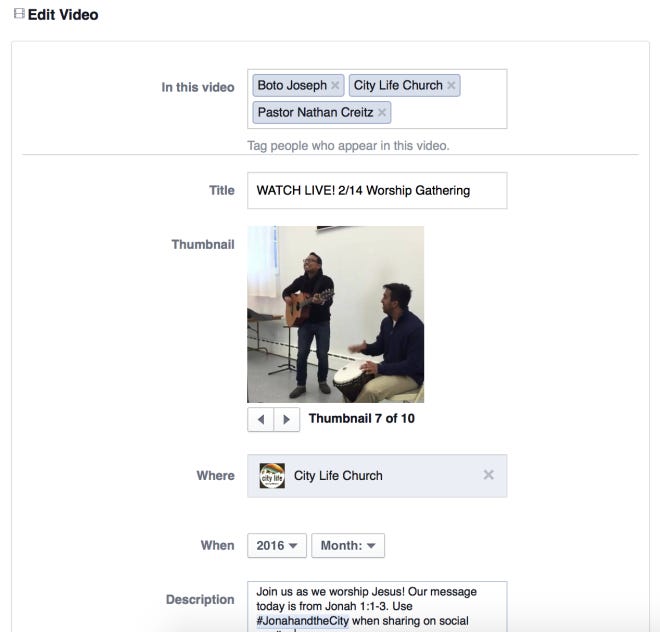660x632 pixels.
Task: Show the previous thumbnail
Action: tap(261, 419)
